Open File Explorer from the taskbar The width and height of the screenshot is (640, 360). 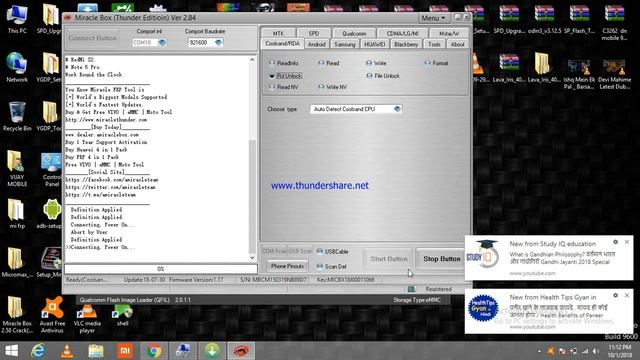[96, 351]
